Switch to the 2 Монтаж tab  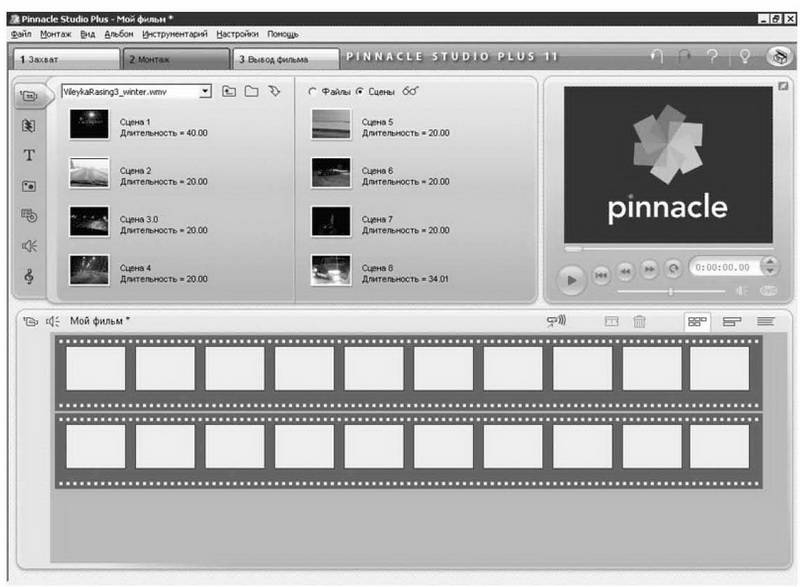[x=176, y=59]
